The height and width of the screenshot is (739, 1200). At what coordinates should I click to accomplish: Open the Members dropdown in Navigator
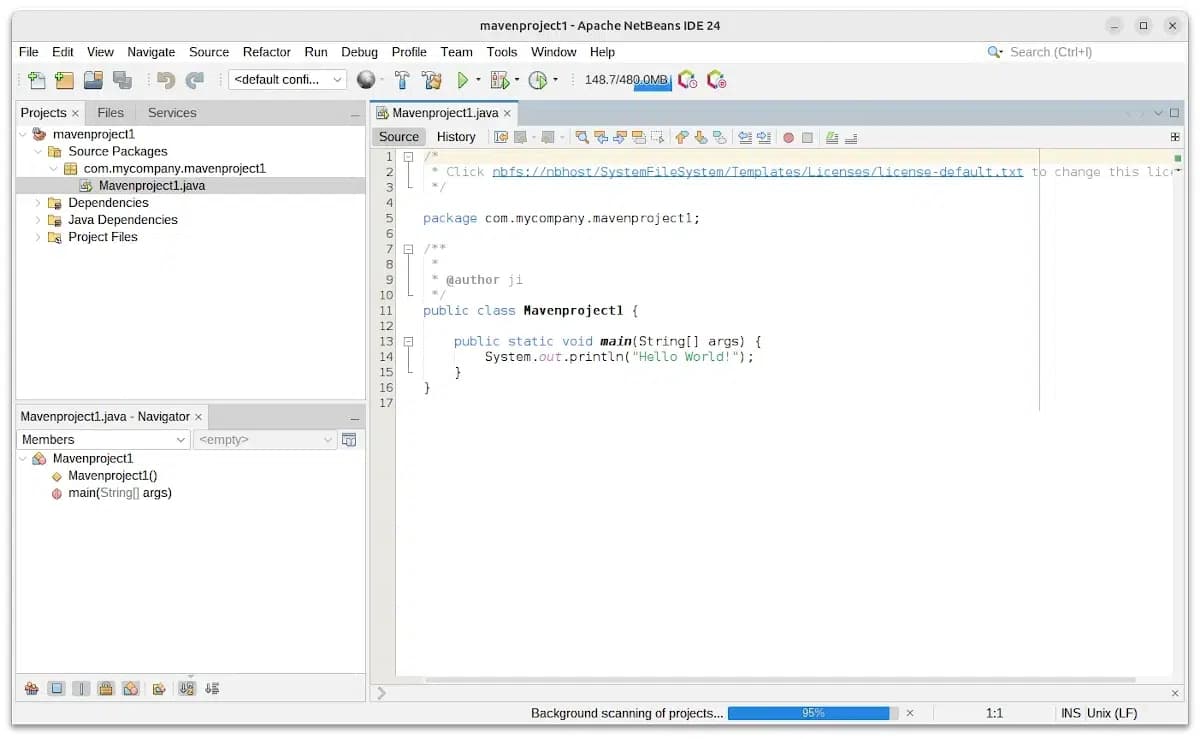pos(103,439)
